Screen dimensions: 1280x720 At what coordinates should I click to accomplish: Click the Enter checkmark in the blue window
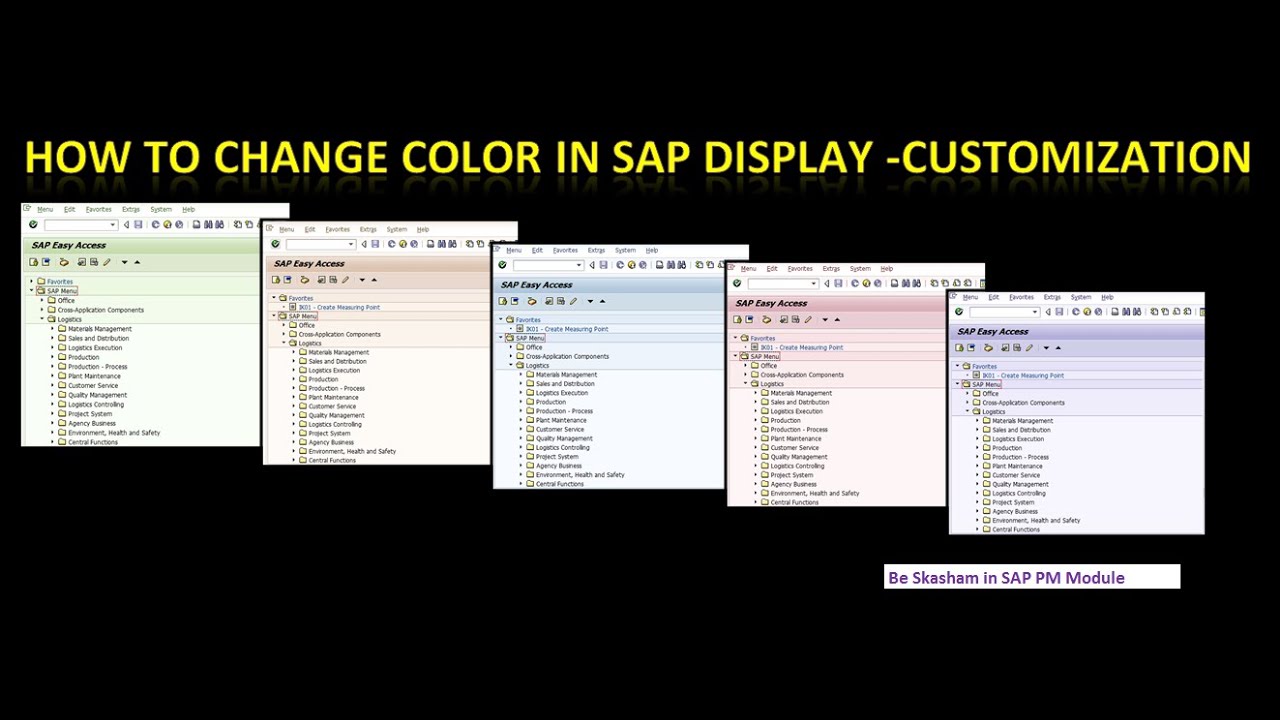point(502,265)
